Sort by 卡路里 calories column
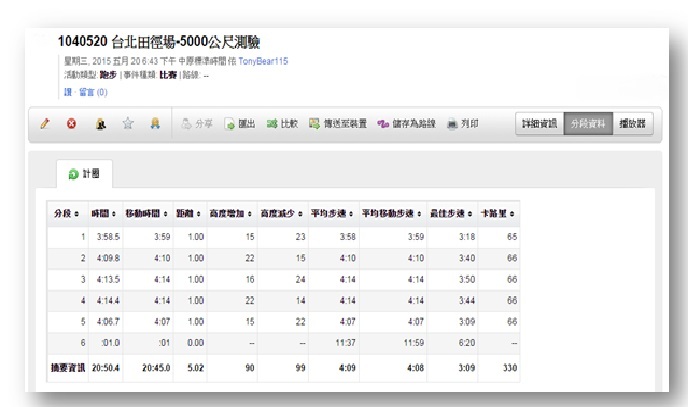 coord(498,213)
